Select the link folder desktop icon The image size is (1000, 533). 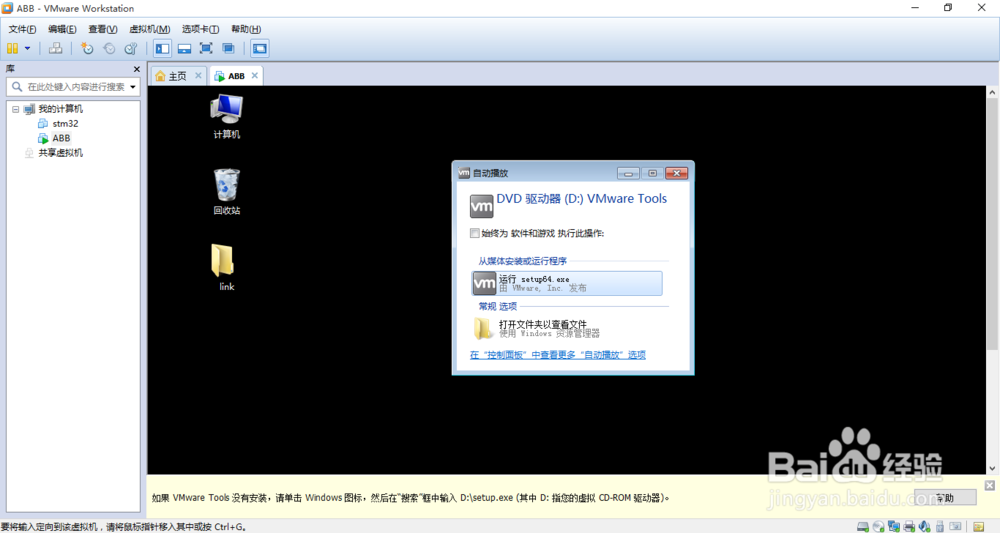point(224,267)
